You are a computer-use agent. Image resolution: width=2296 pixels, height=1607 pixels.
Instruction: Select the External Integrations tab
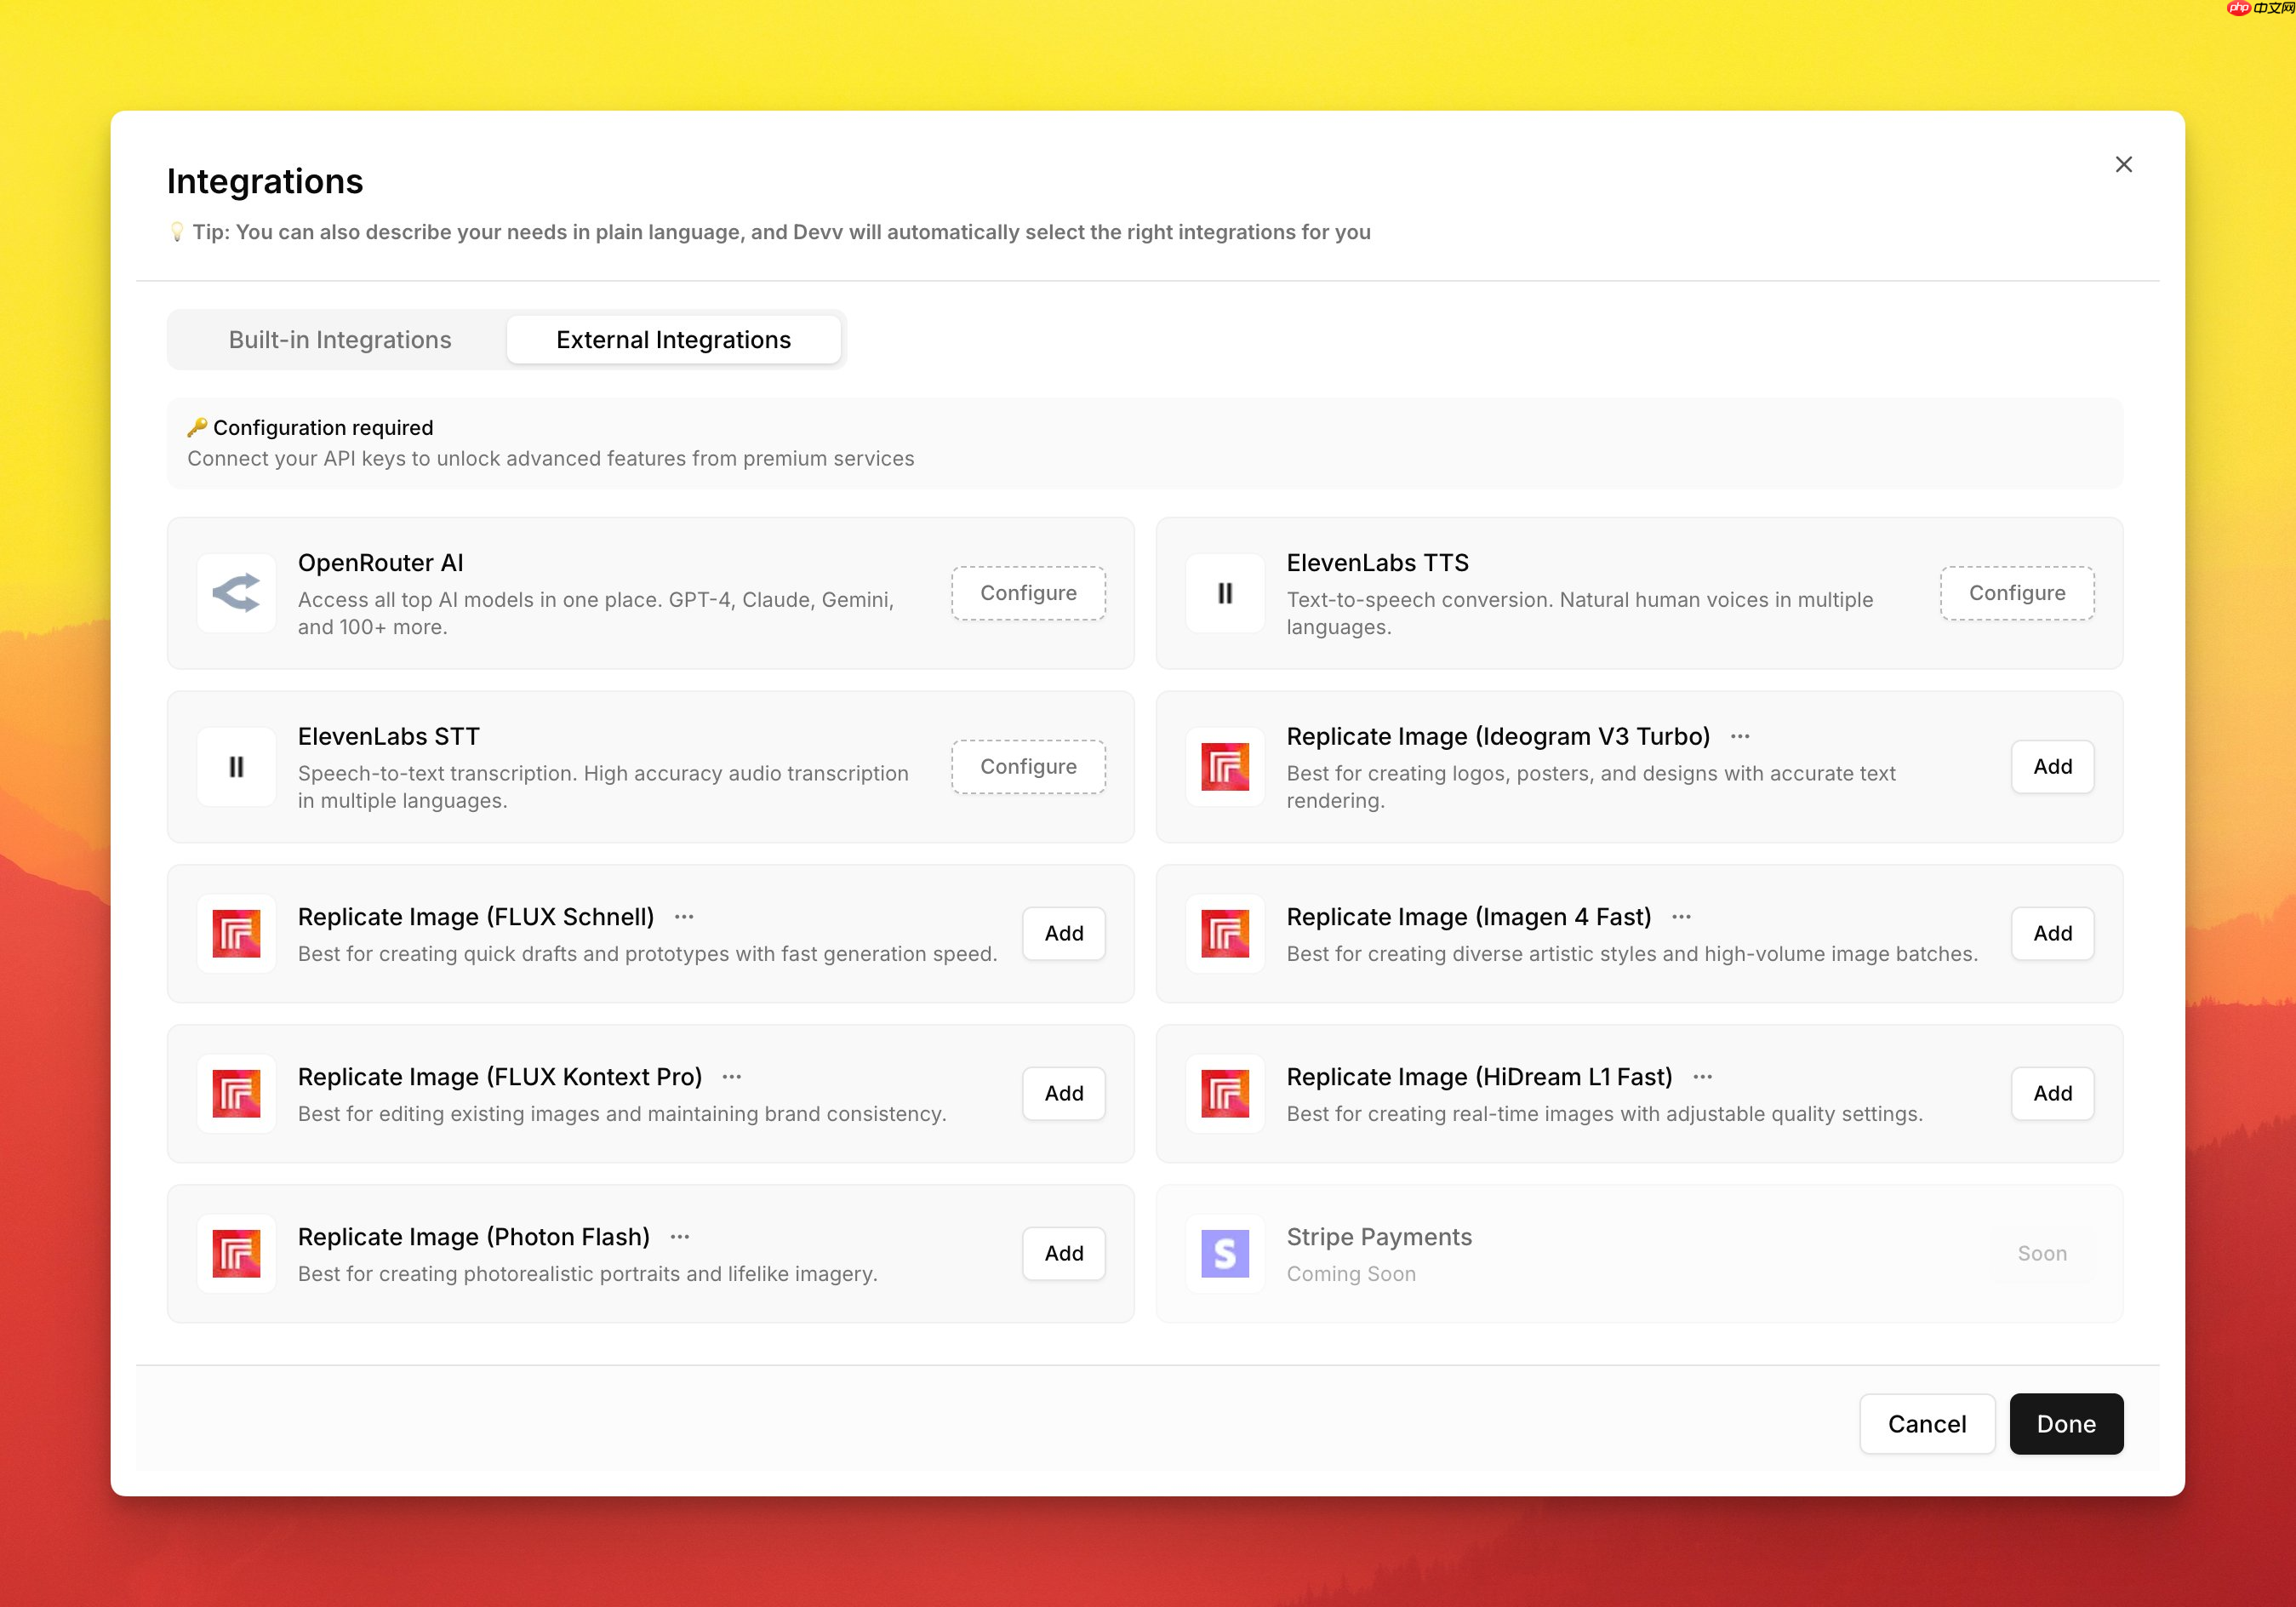[x=673, y=340]
